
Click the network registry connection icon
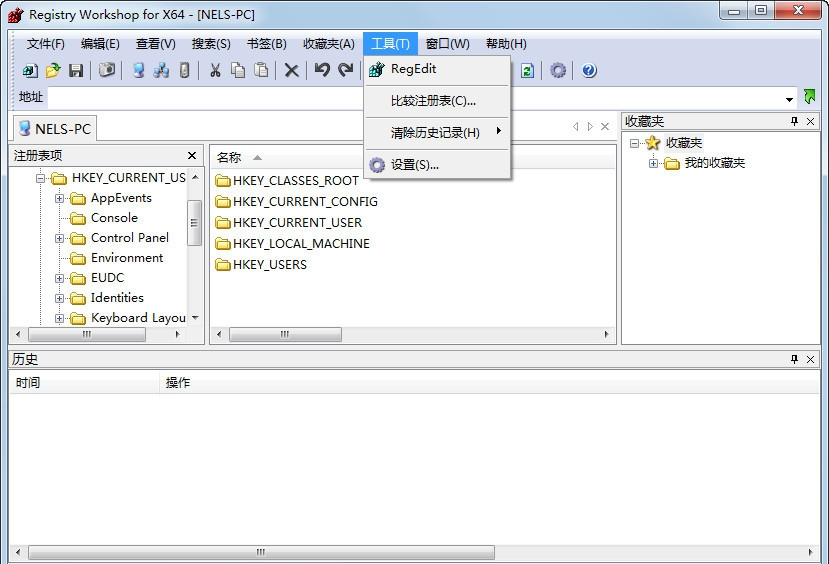click(161, 70)
